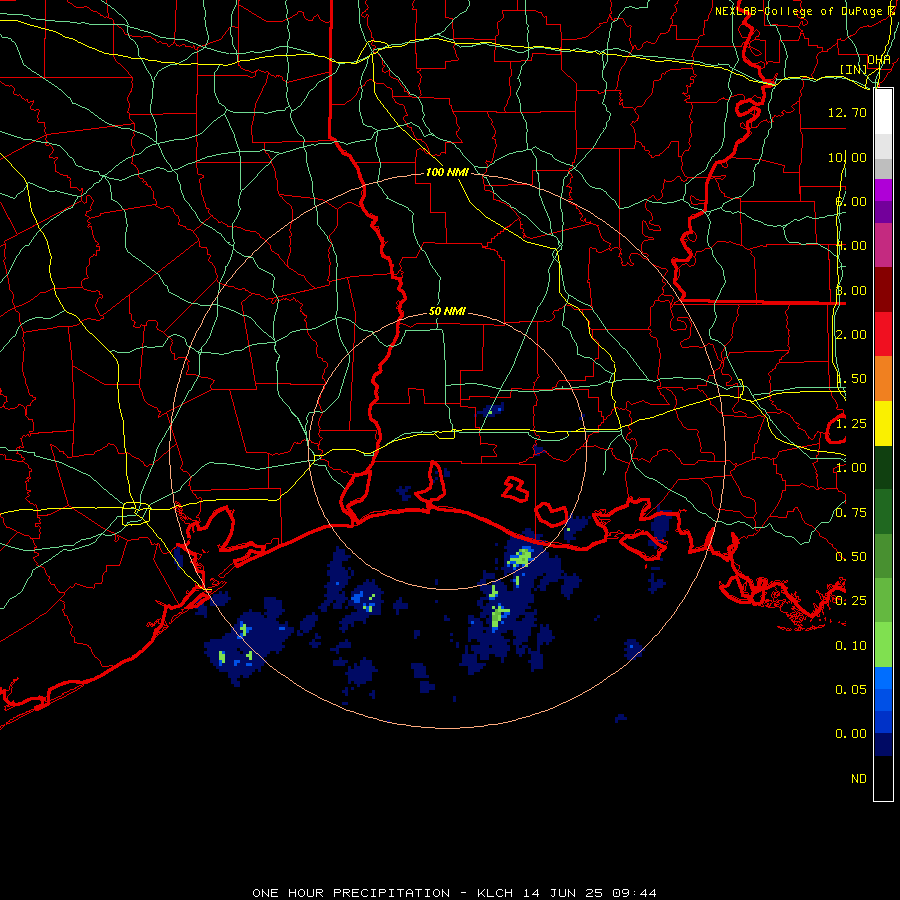Click the 12.70 legend value

point(847,112)
